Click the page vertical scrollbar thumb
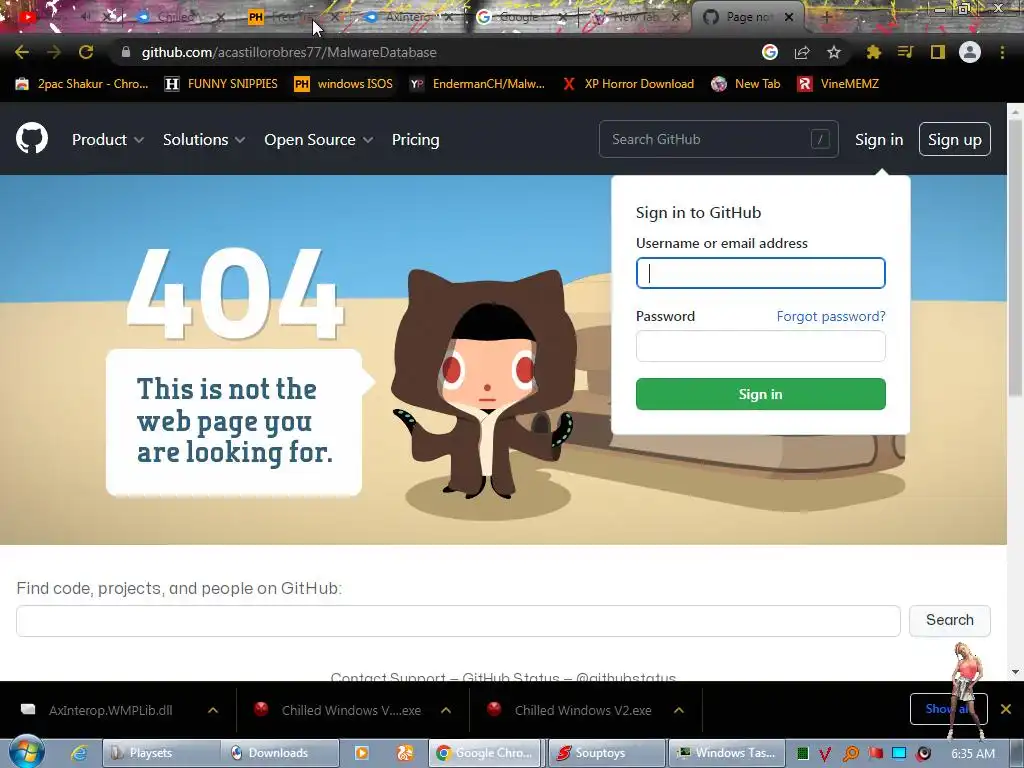Image resolution: width=1024 pixels, height=768 pixels. tap(1015, 258)
